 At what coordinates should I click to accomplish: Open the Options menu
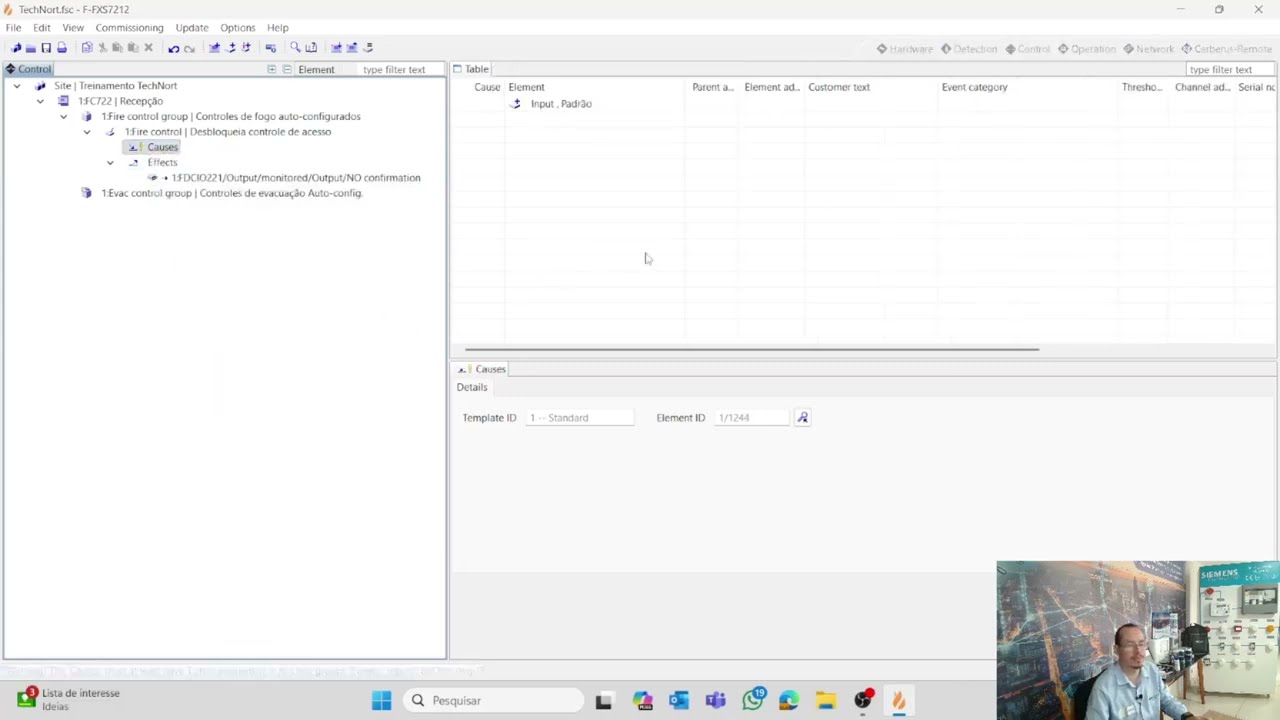coord(238,28)
